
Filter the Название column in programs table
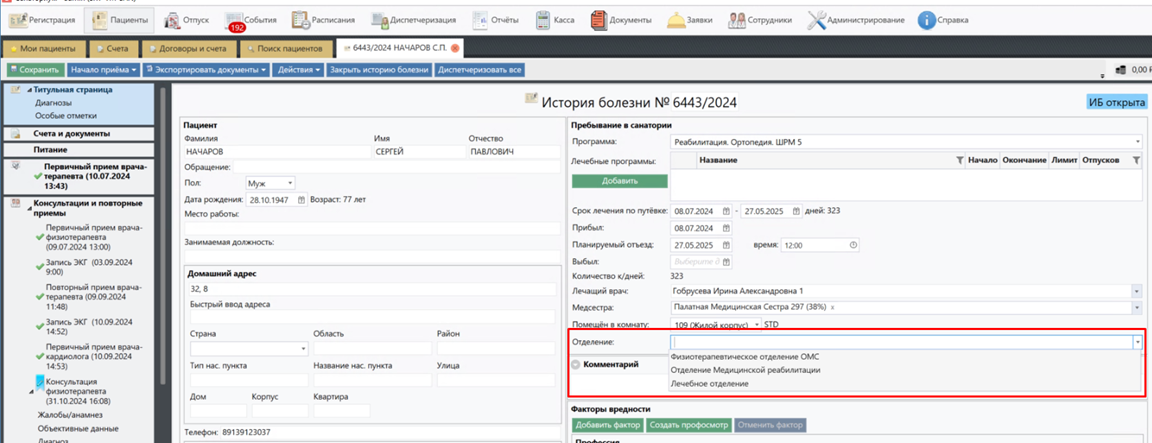pos(959,160)
